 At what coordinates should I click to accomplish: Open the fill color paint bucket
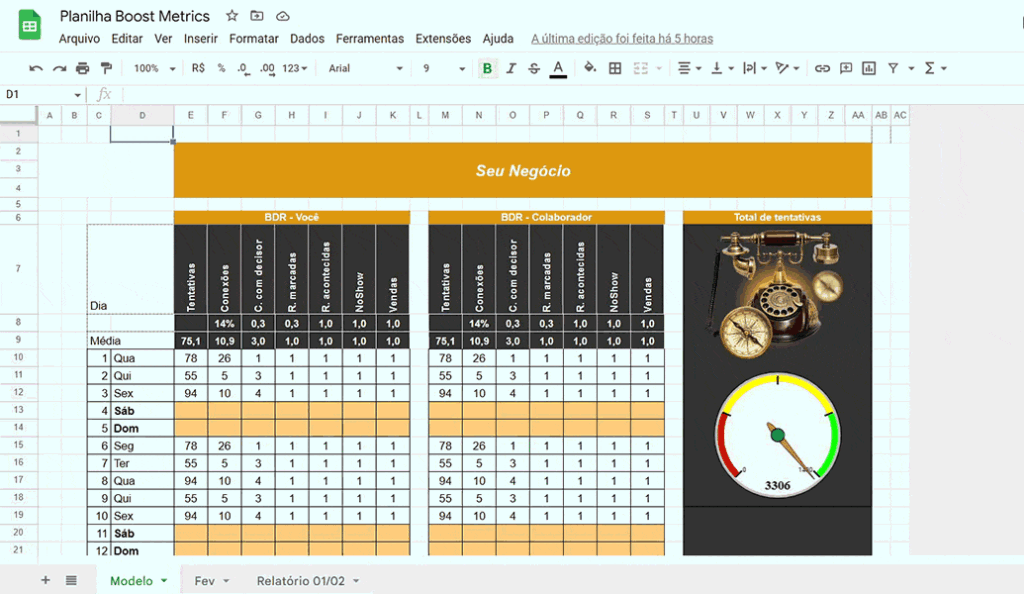click(590, 68)
